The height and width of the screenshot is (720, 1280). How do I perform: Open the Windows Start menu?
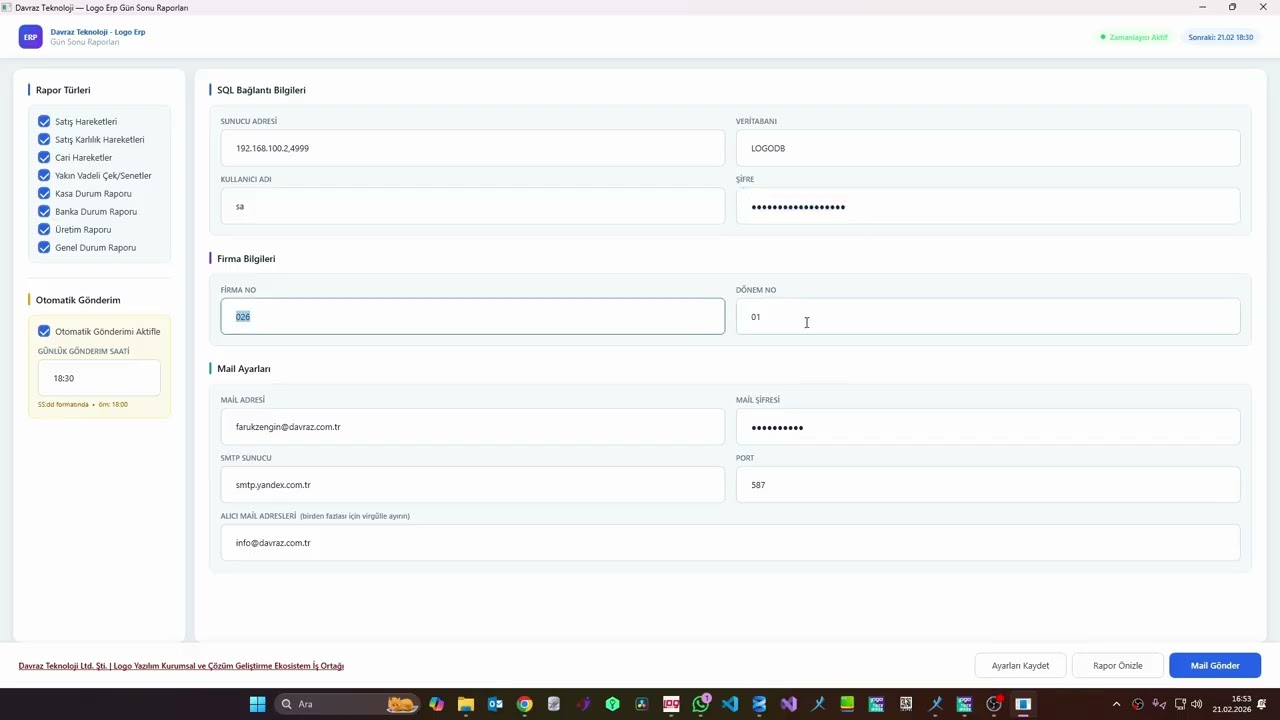(257, 704)
